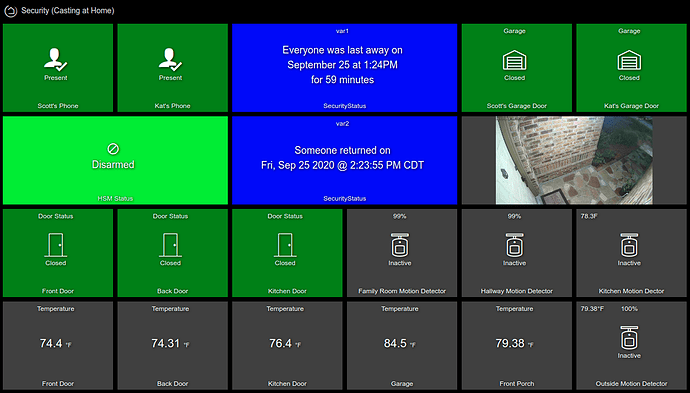
Task: Click Kitchen Motion Dector sensor icon
Action: click(629, 245)
